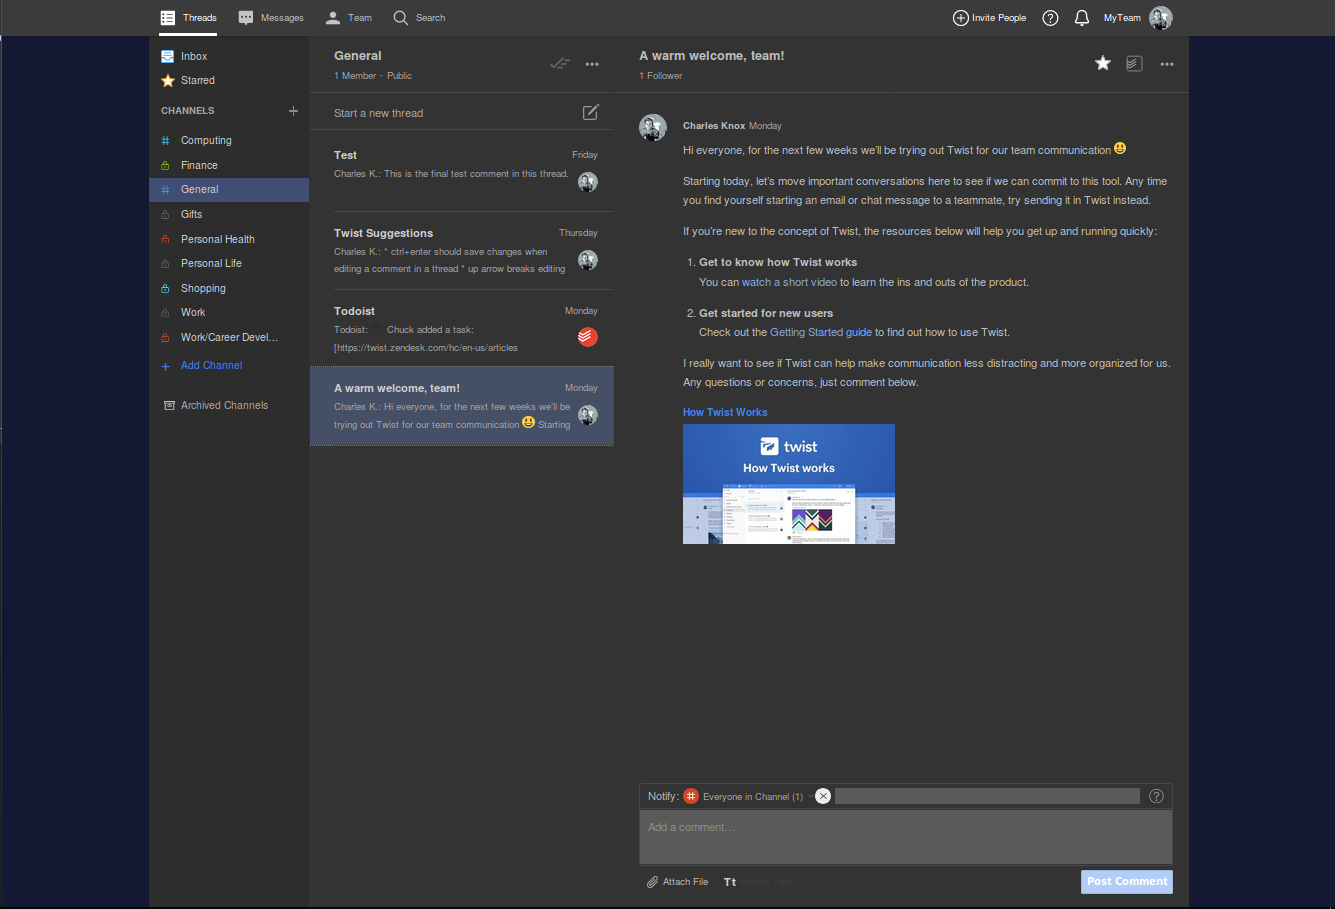Select the Shopping channel
The image size is (1335, 909).
click(x=229, y=288)
